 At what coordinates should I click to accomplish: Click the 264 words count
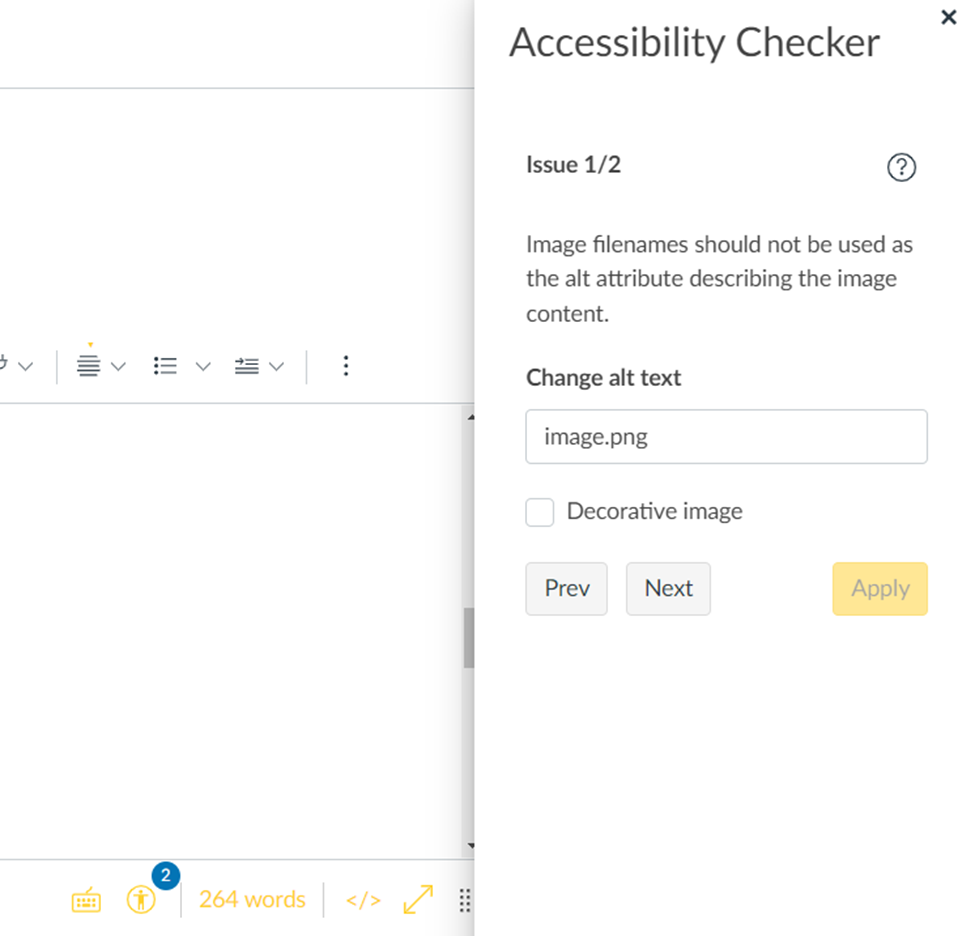(x=252, y=899)
